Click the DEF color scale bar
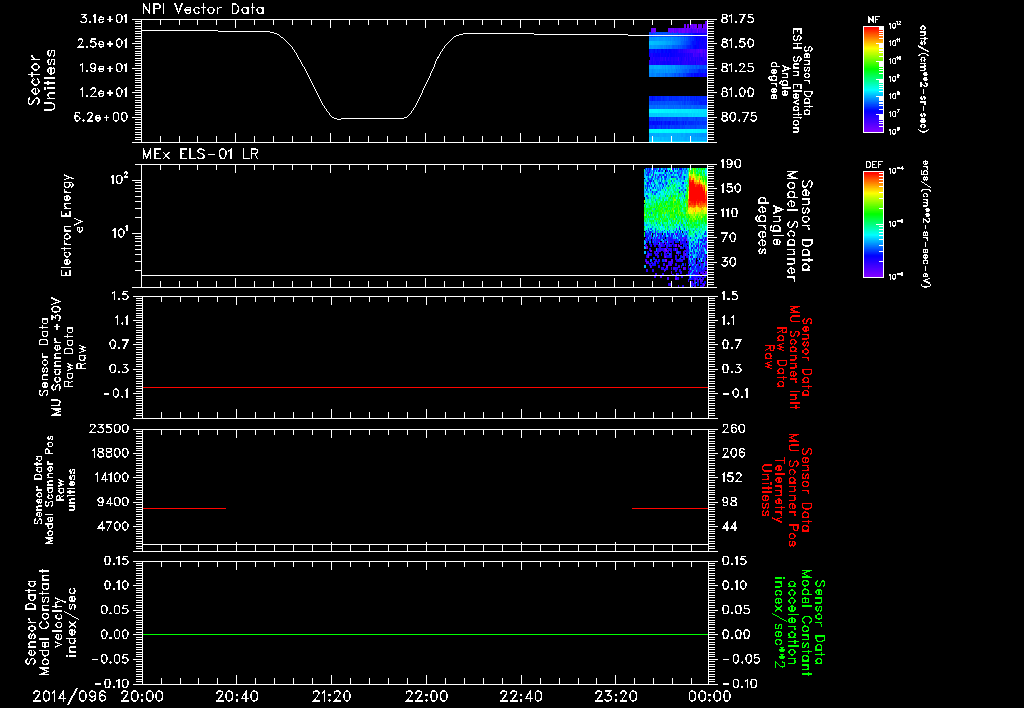 click(873, 223)
